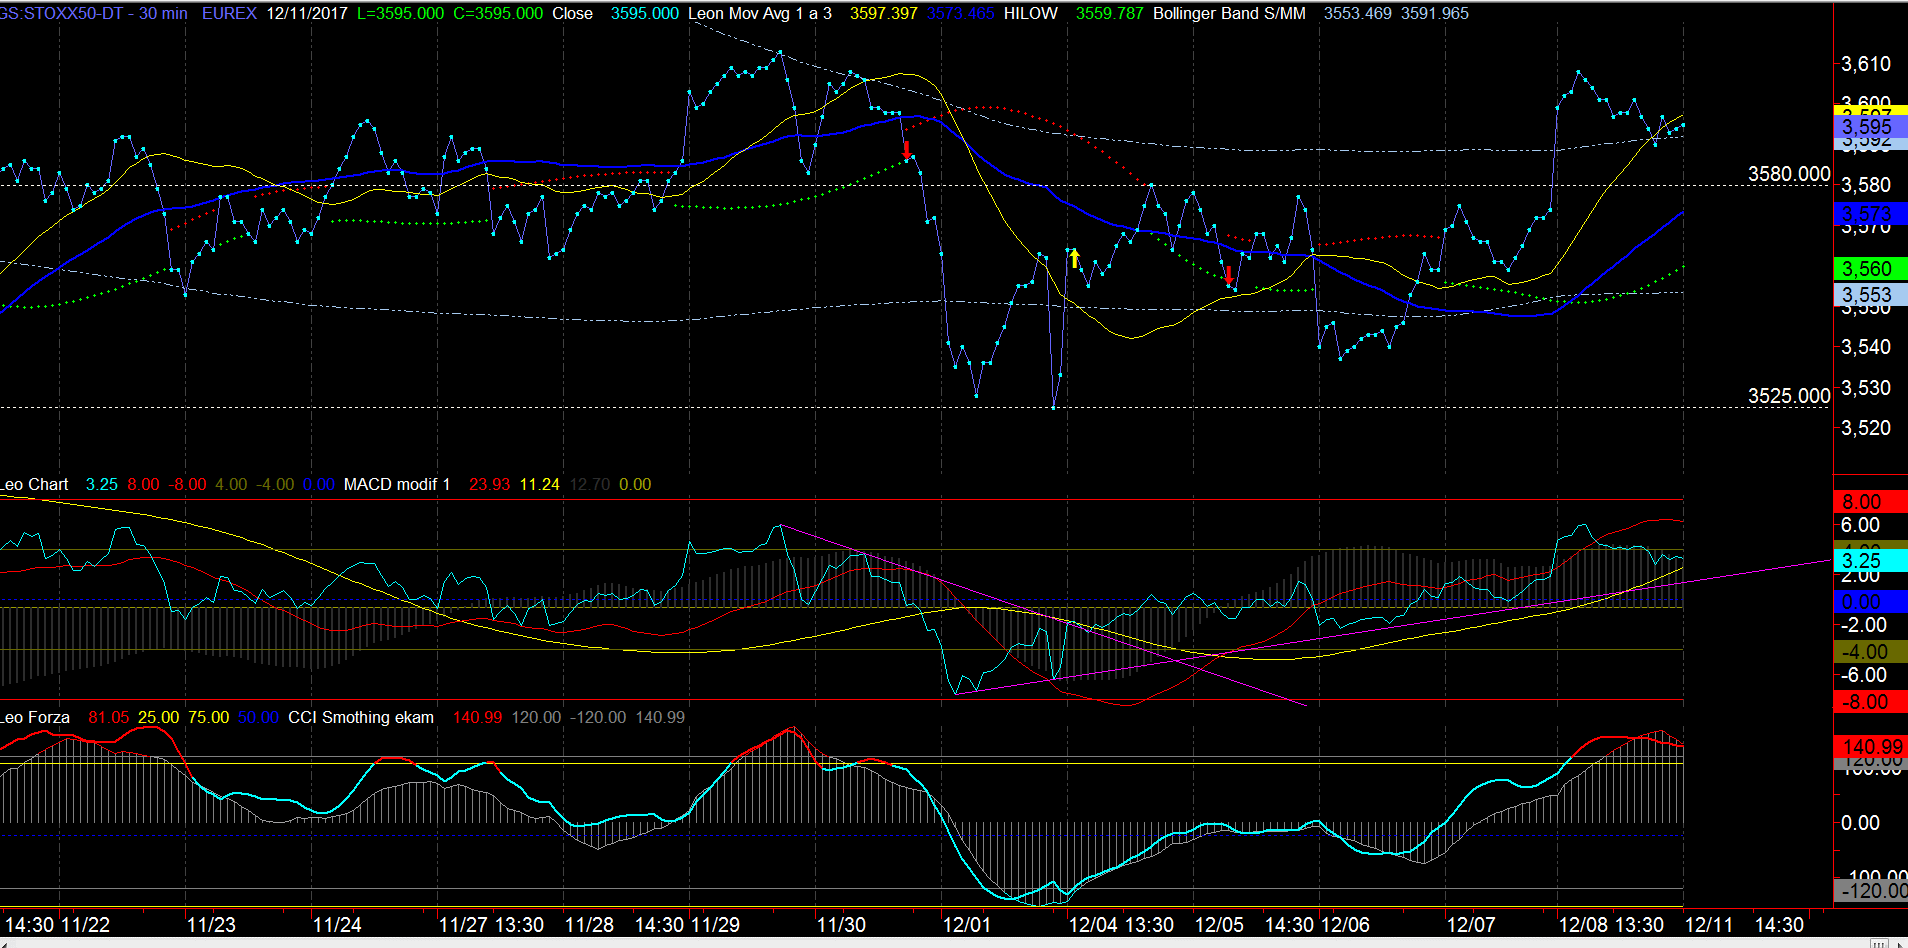
Task: Select the Leon Mov Avg 1 a 3 indicator label
Action: tap(760, 14)
